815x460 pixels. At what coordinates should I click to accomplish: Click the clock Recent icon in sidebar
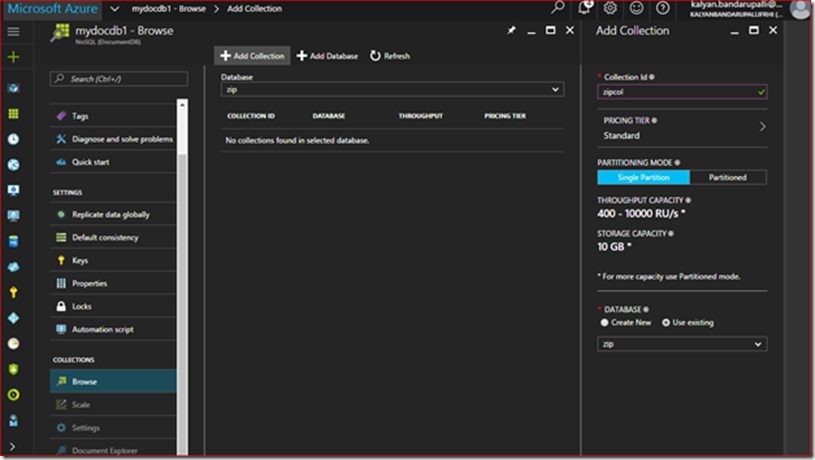pos(14,139)
